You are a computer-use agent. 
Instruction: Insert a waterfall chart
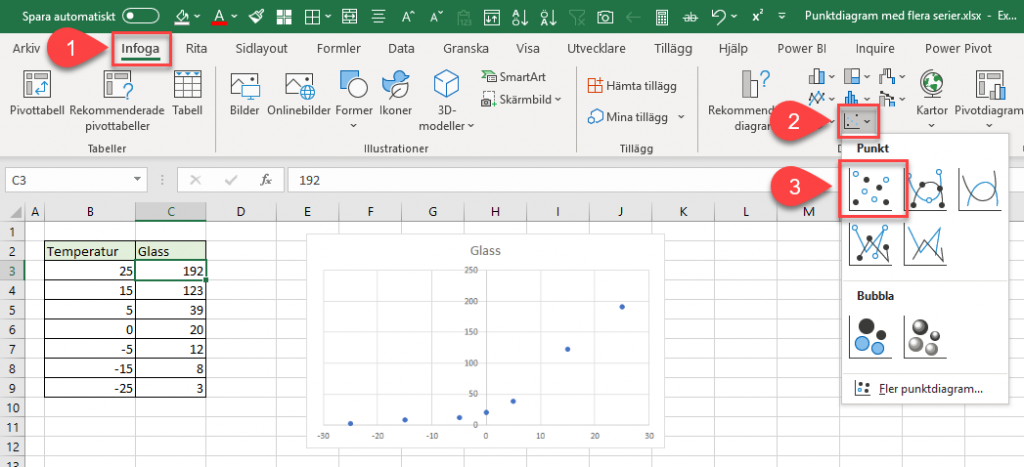[x=892, y=76]
